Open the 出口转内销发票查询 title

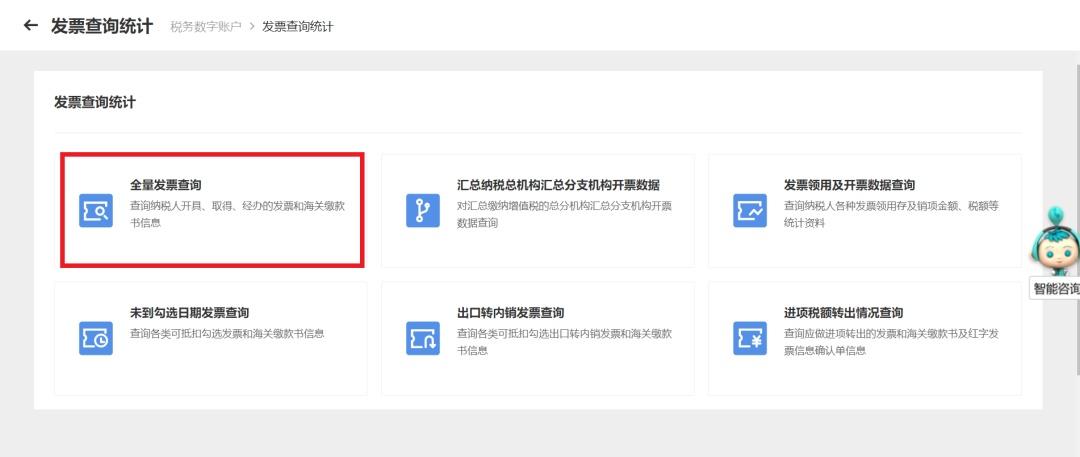[510, 313]
